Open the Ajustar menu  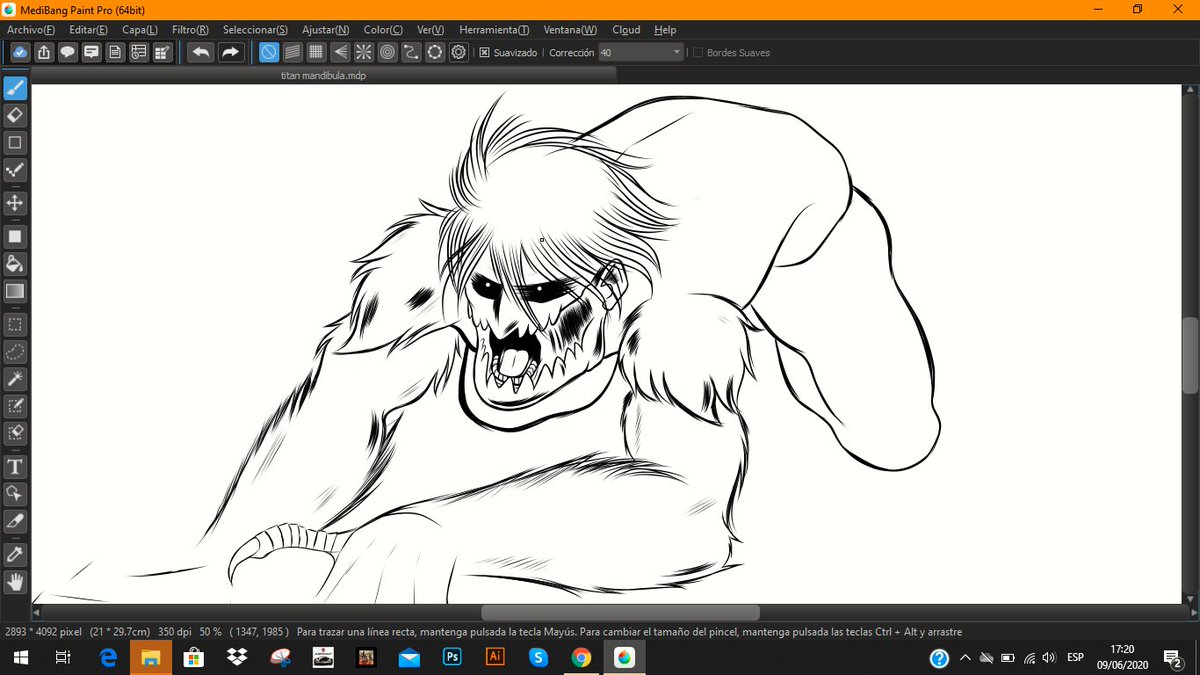[x=326, y=30]
